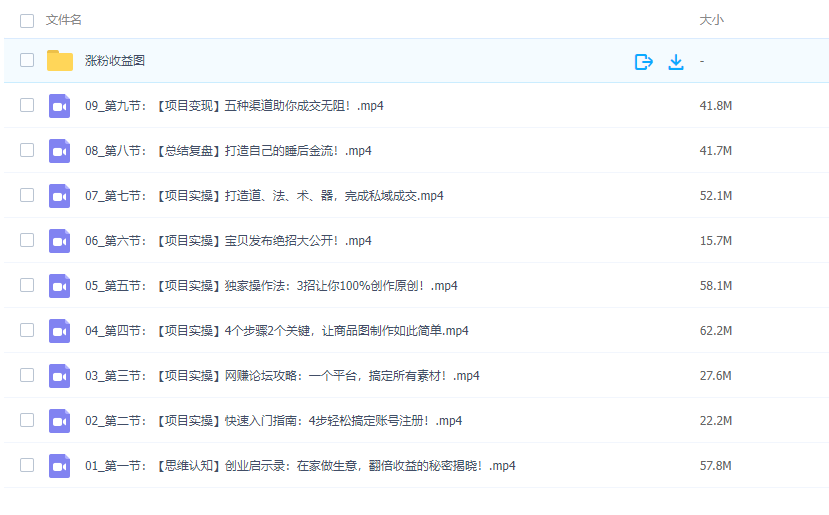Click the yellow folder icon for 涨粉收益图
829x515 pixels.
point(60,61)
